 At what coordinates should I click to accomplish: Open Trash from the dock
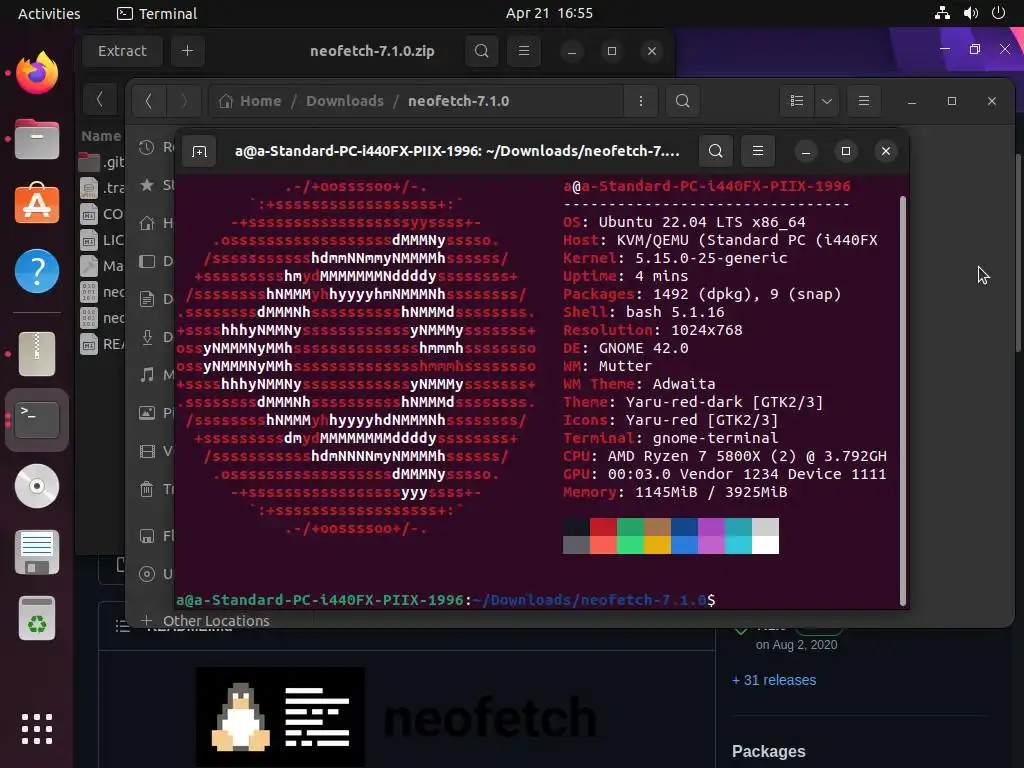[x=37, y=618]
